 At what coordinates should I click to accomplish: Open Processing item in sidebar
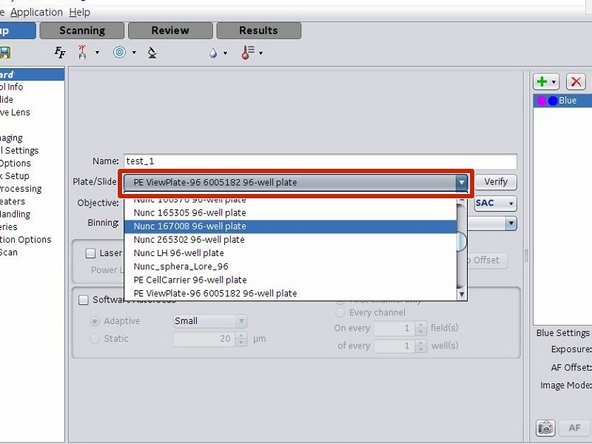pyautogui.click(x=21, y=189)
